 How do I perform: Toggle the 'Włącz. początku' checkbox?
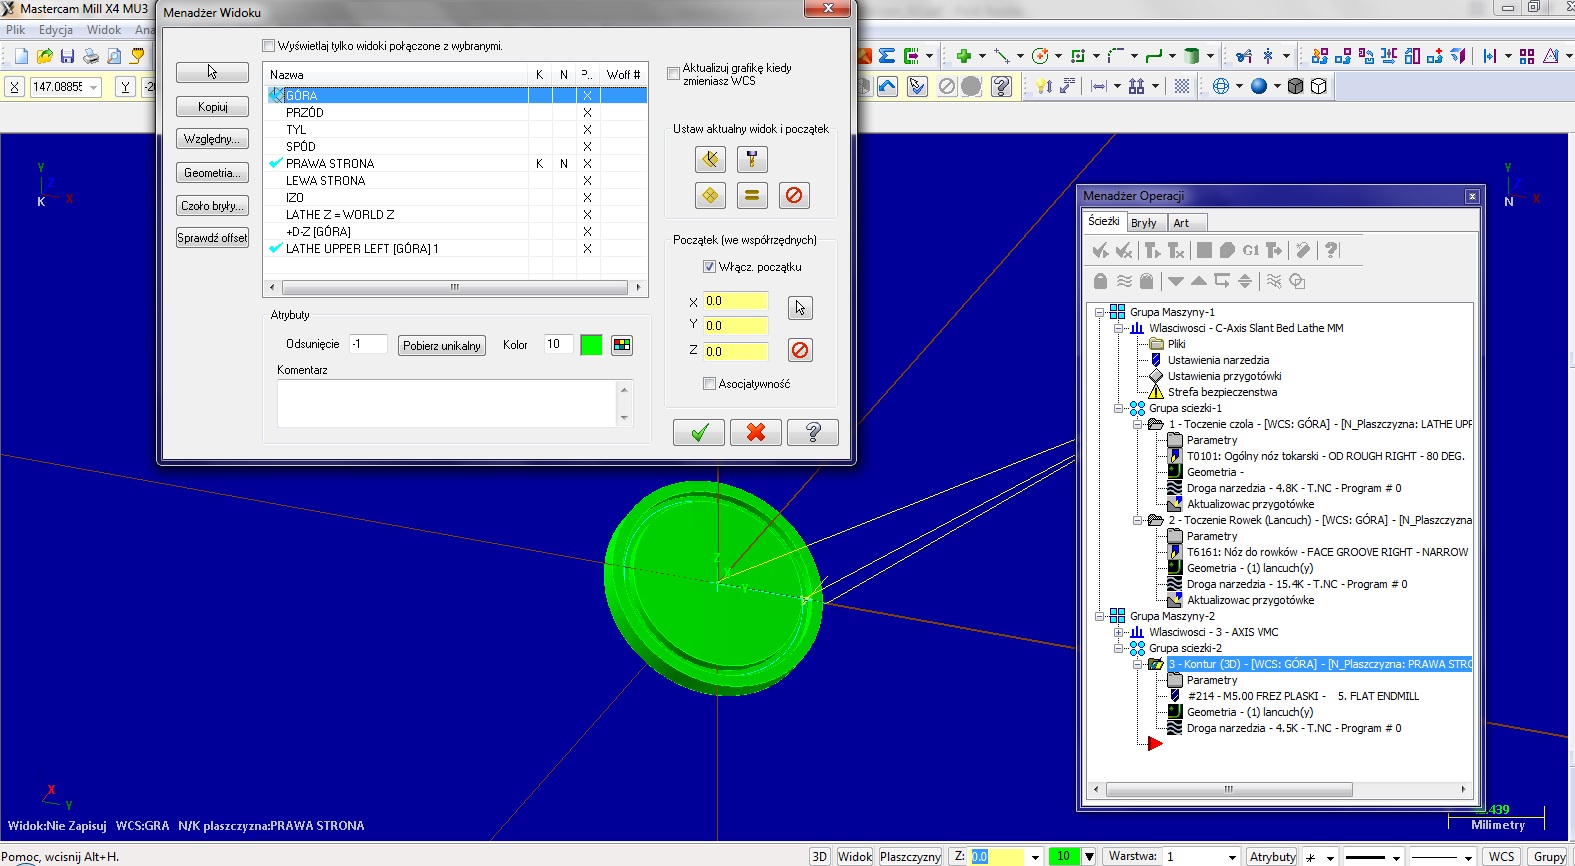pos(709,267)
